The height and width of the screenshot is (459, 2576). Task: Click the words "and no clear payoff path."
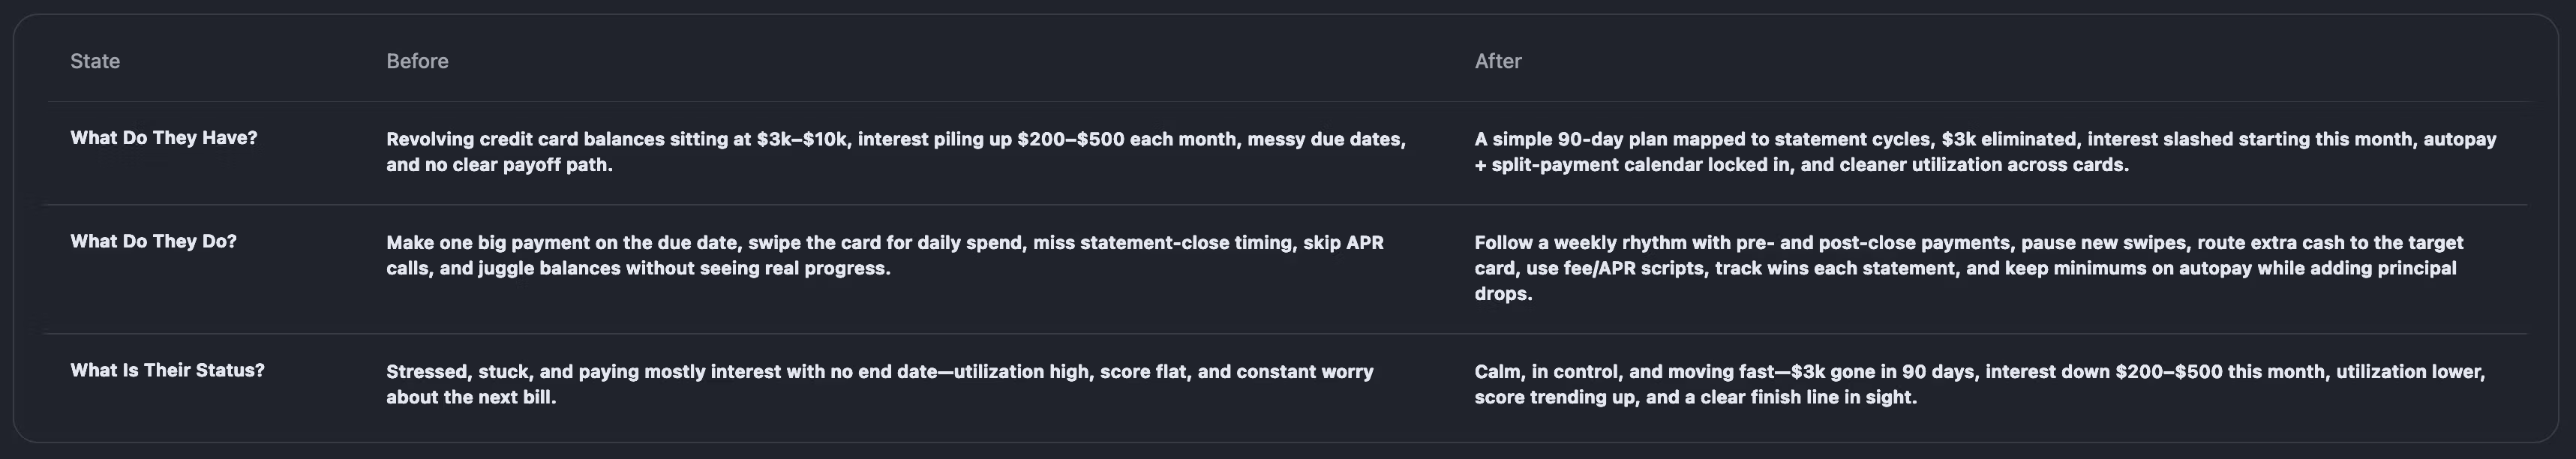(x=499, y=165)
